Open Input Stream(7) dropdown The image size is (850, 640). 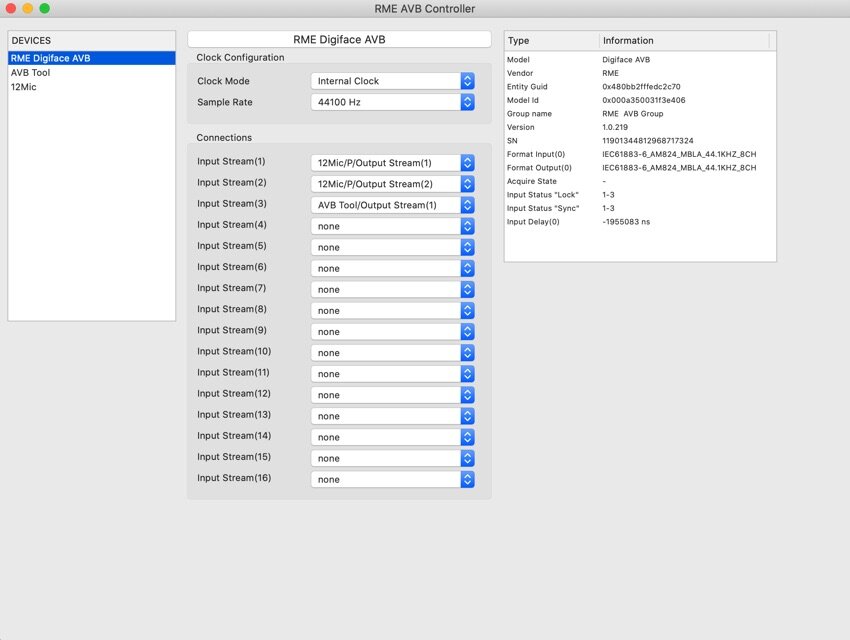coord(392,289)
